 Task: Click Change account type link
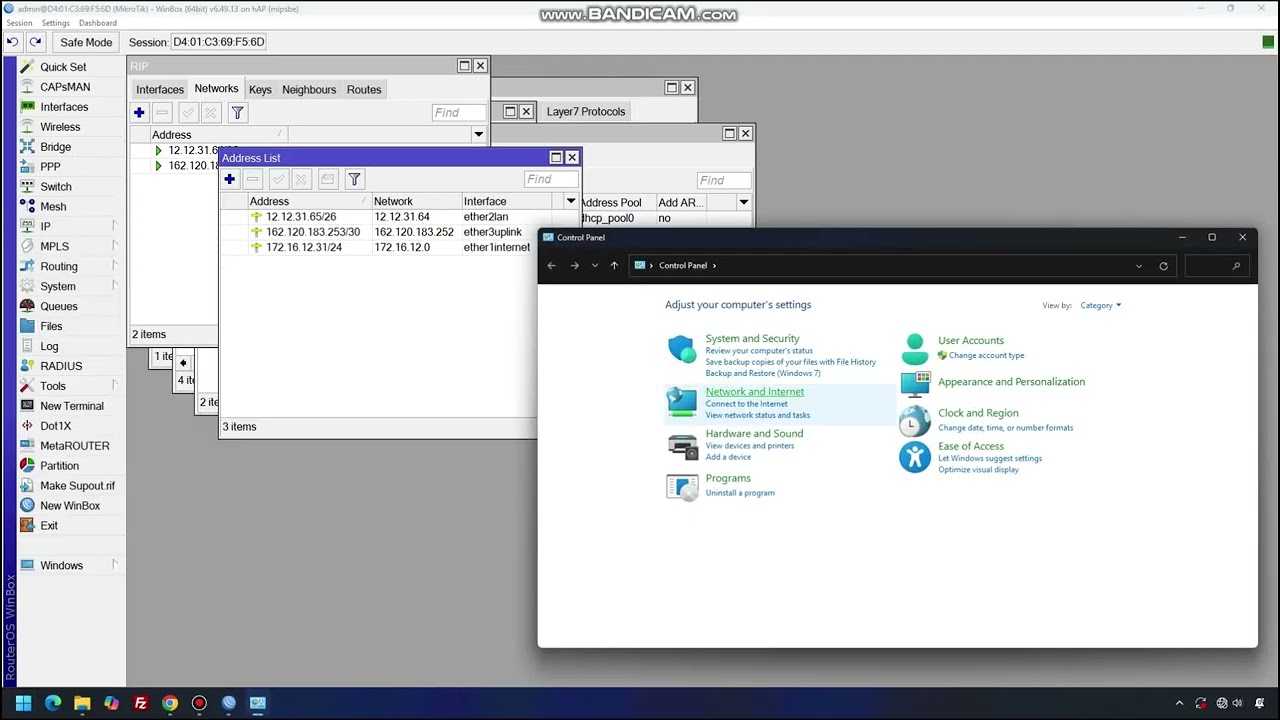(x=986, y=356)
